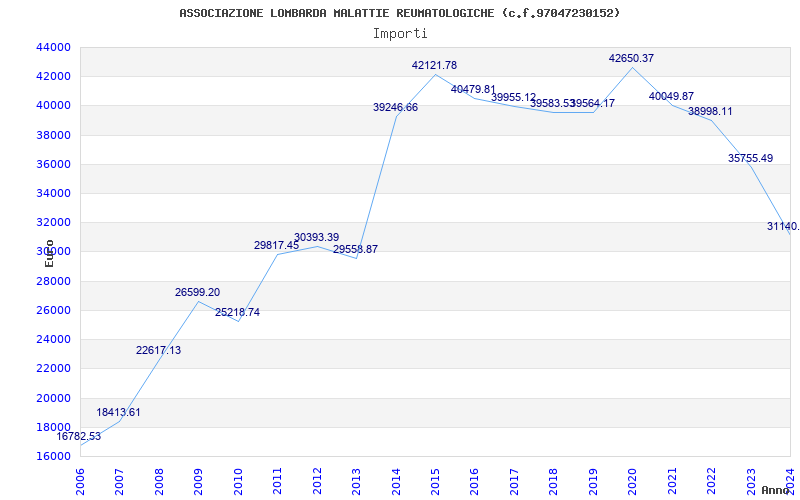This screenshot has width=800, height=500.
Task: Click the x-axis year label 2012
Action: point(317,482)
